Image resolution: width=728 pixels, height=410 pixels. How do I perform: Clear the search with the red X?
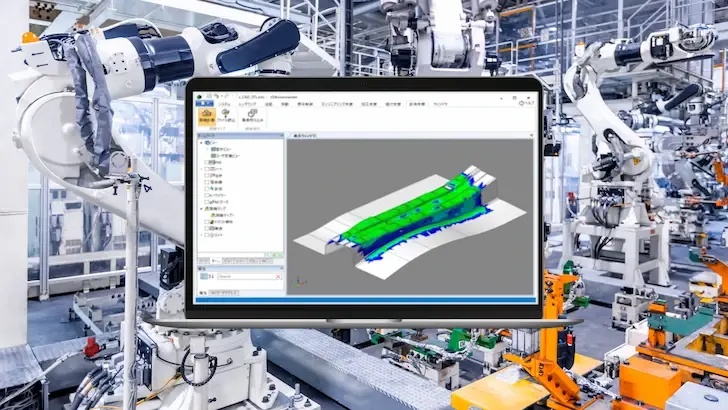278,277
